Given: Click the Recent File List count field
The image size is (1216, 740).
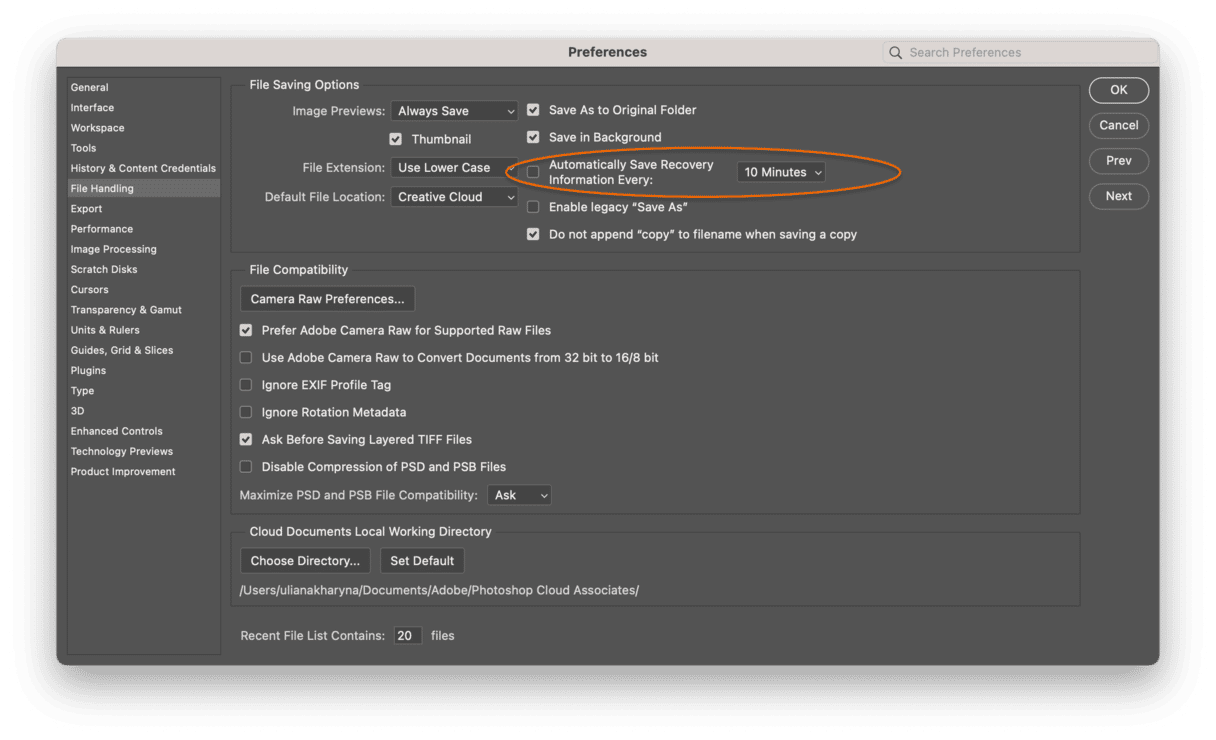Looking at the screenshot, I should tap(407, 636).
